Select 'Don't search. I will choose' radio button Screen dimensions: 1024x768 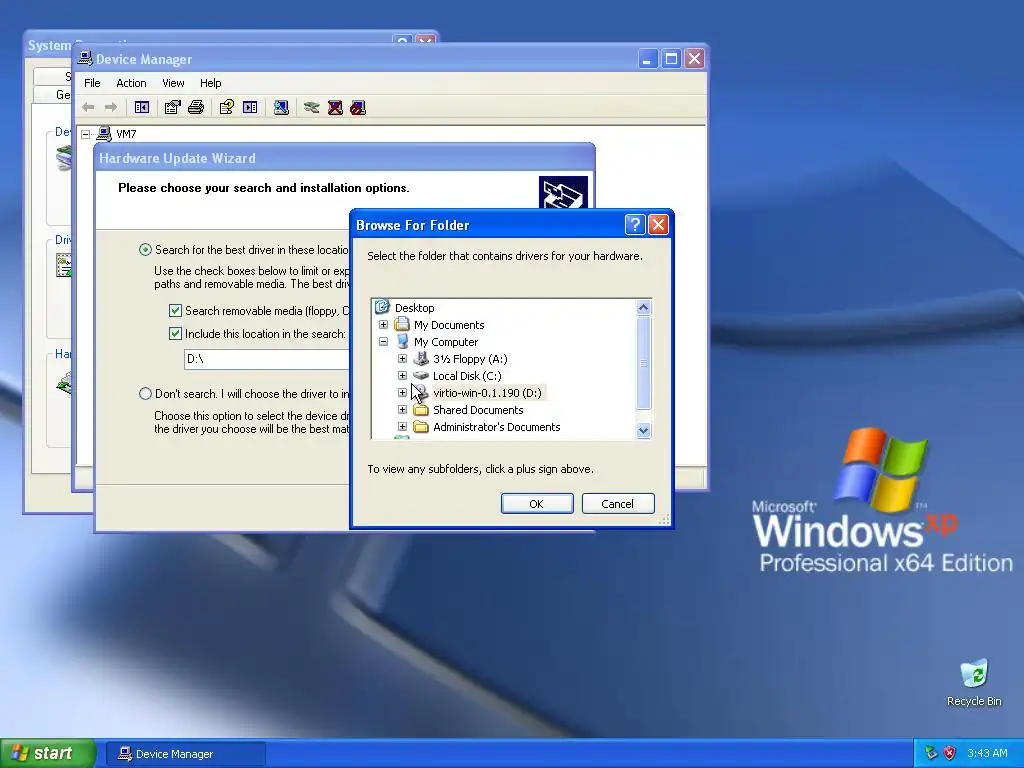coord(145,393)
